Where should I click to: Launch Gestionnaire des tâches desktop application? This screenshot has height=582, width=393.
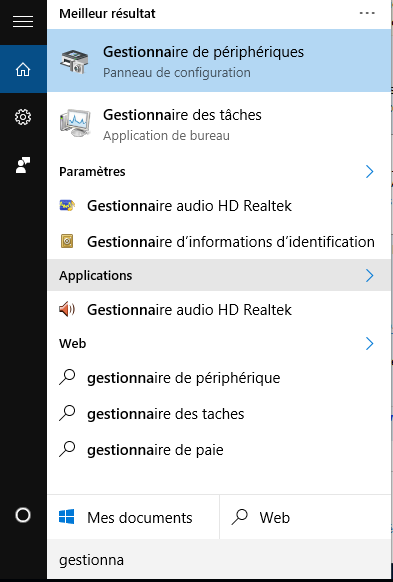(219, 124)
